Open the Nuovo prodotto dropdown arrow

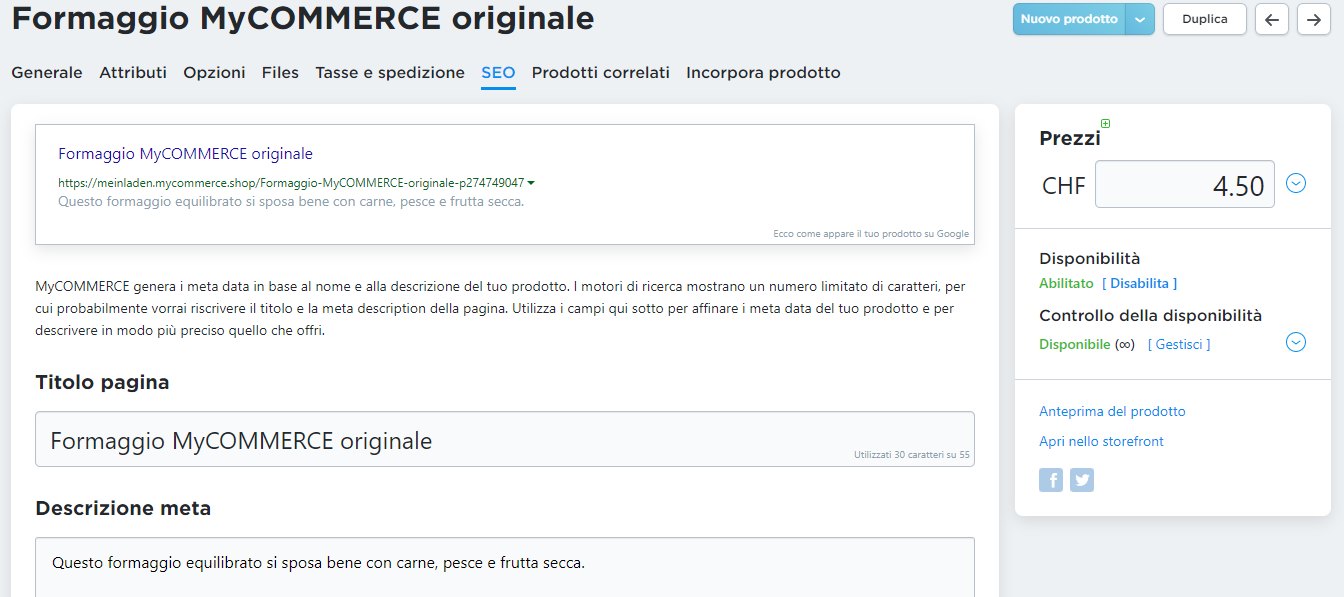(1140, 19)
